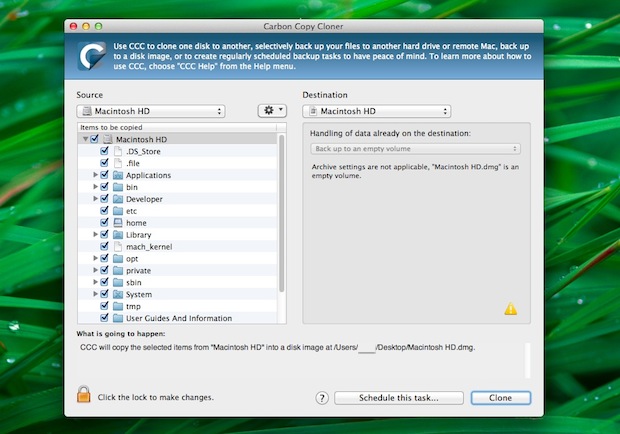Click the file list vertical scrollbar

[x=282, y=213]
